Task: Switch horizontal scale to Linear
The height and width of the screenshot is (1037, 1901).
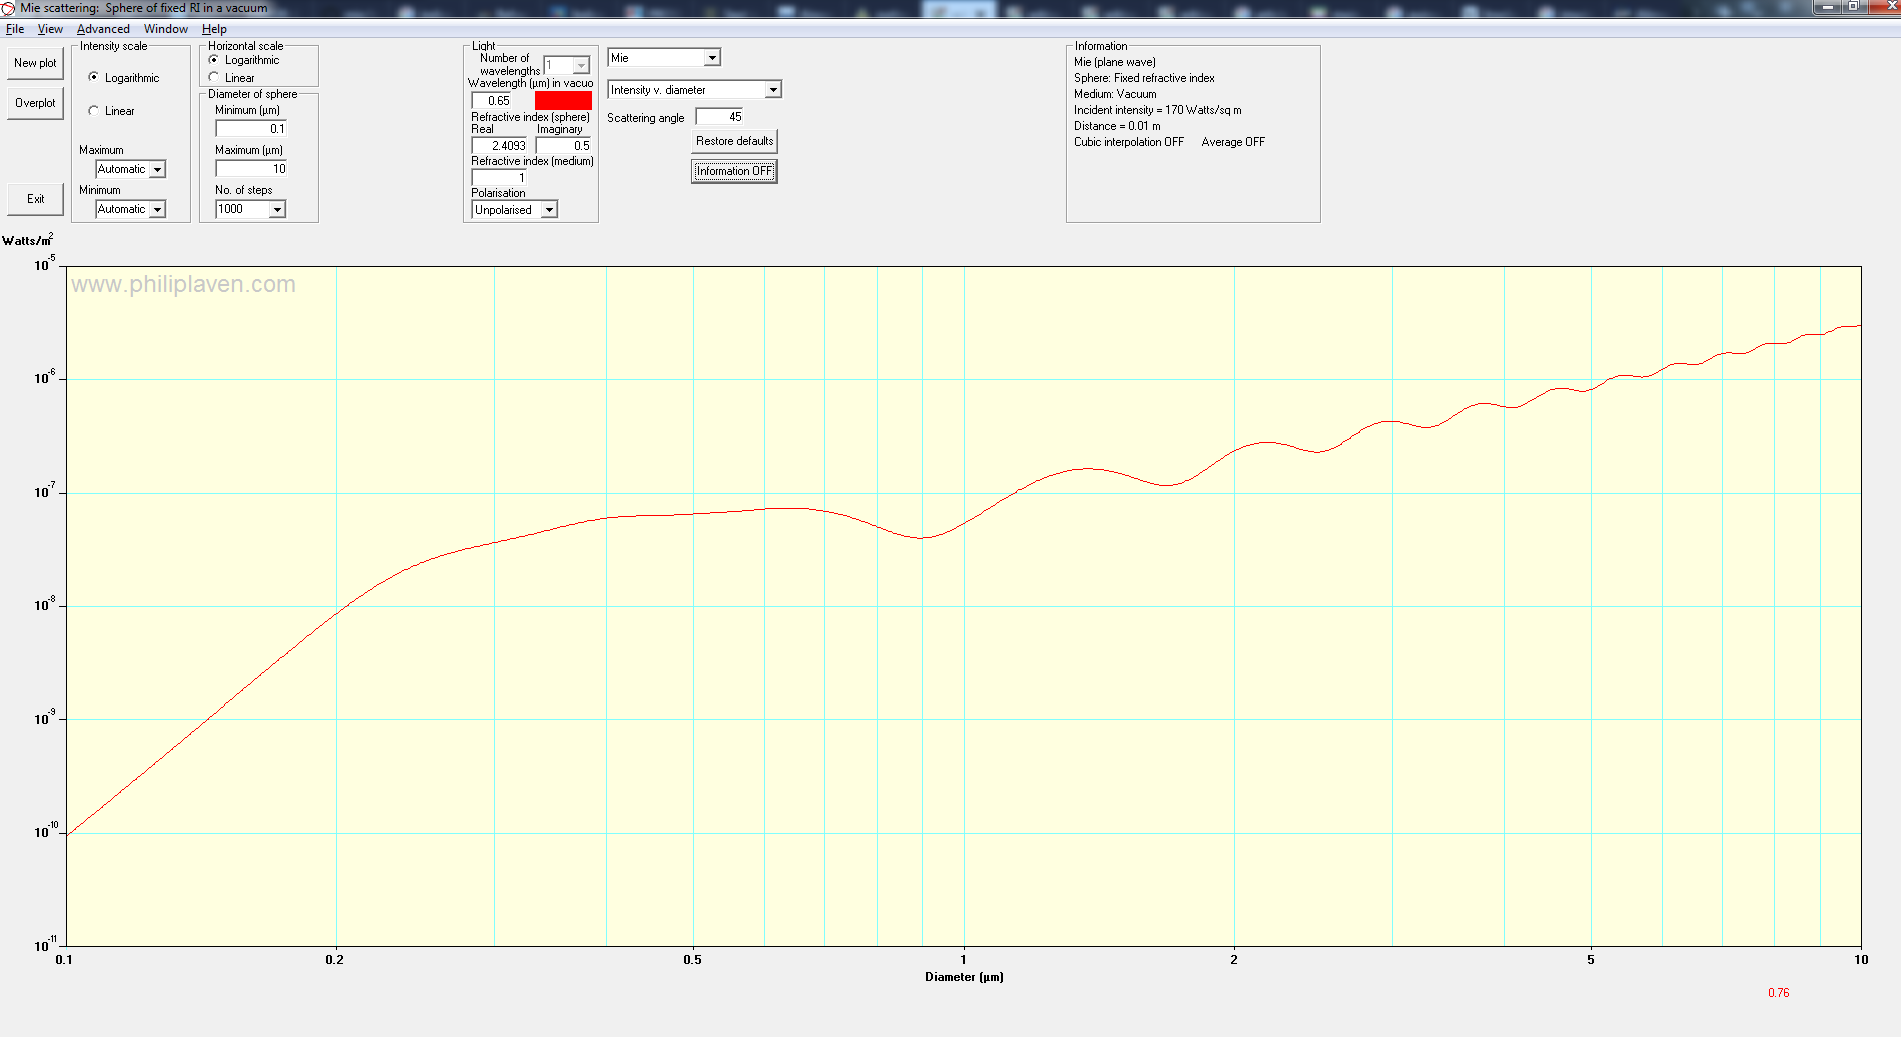Action: (214, 77)
